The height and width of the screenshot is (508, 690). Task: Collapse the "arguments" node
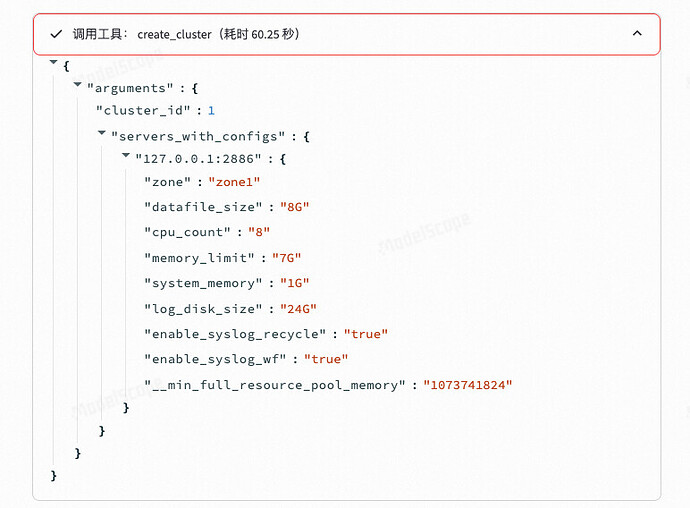(x=77, y=84)
